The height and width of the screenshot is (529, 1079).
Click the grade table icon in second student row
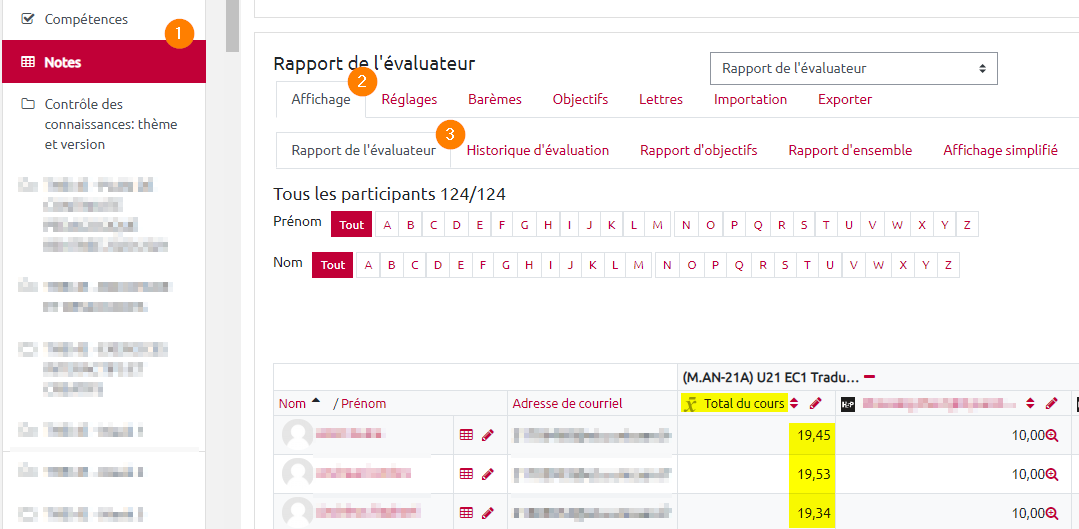[x=466, y=474]
